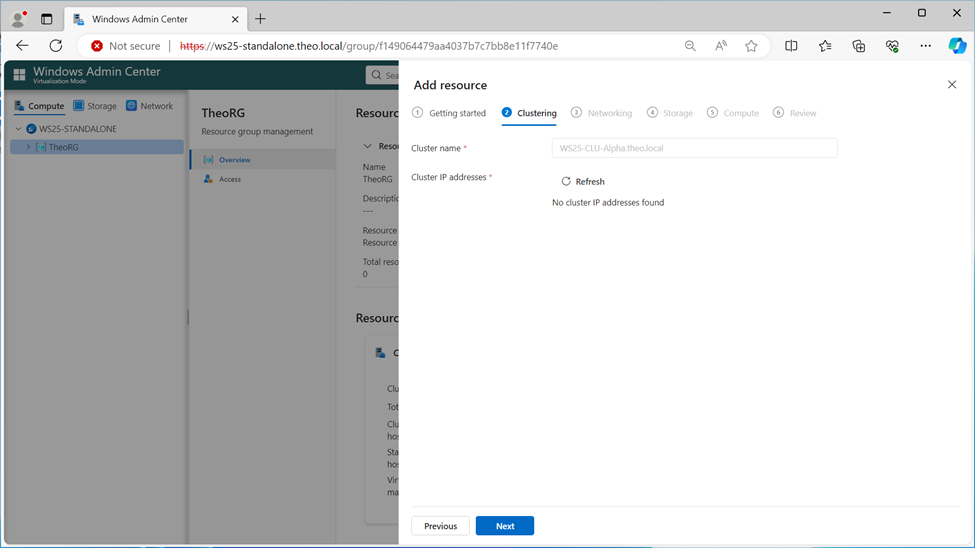The height and width of the screenshot is (548, 975).
Task: Collapse the WS25-STANDALONE tree node
Action: coord(19,129)
